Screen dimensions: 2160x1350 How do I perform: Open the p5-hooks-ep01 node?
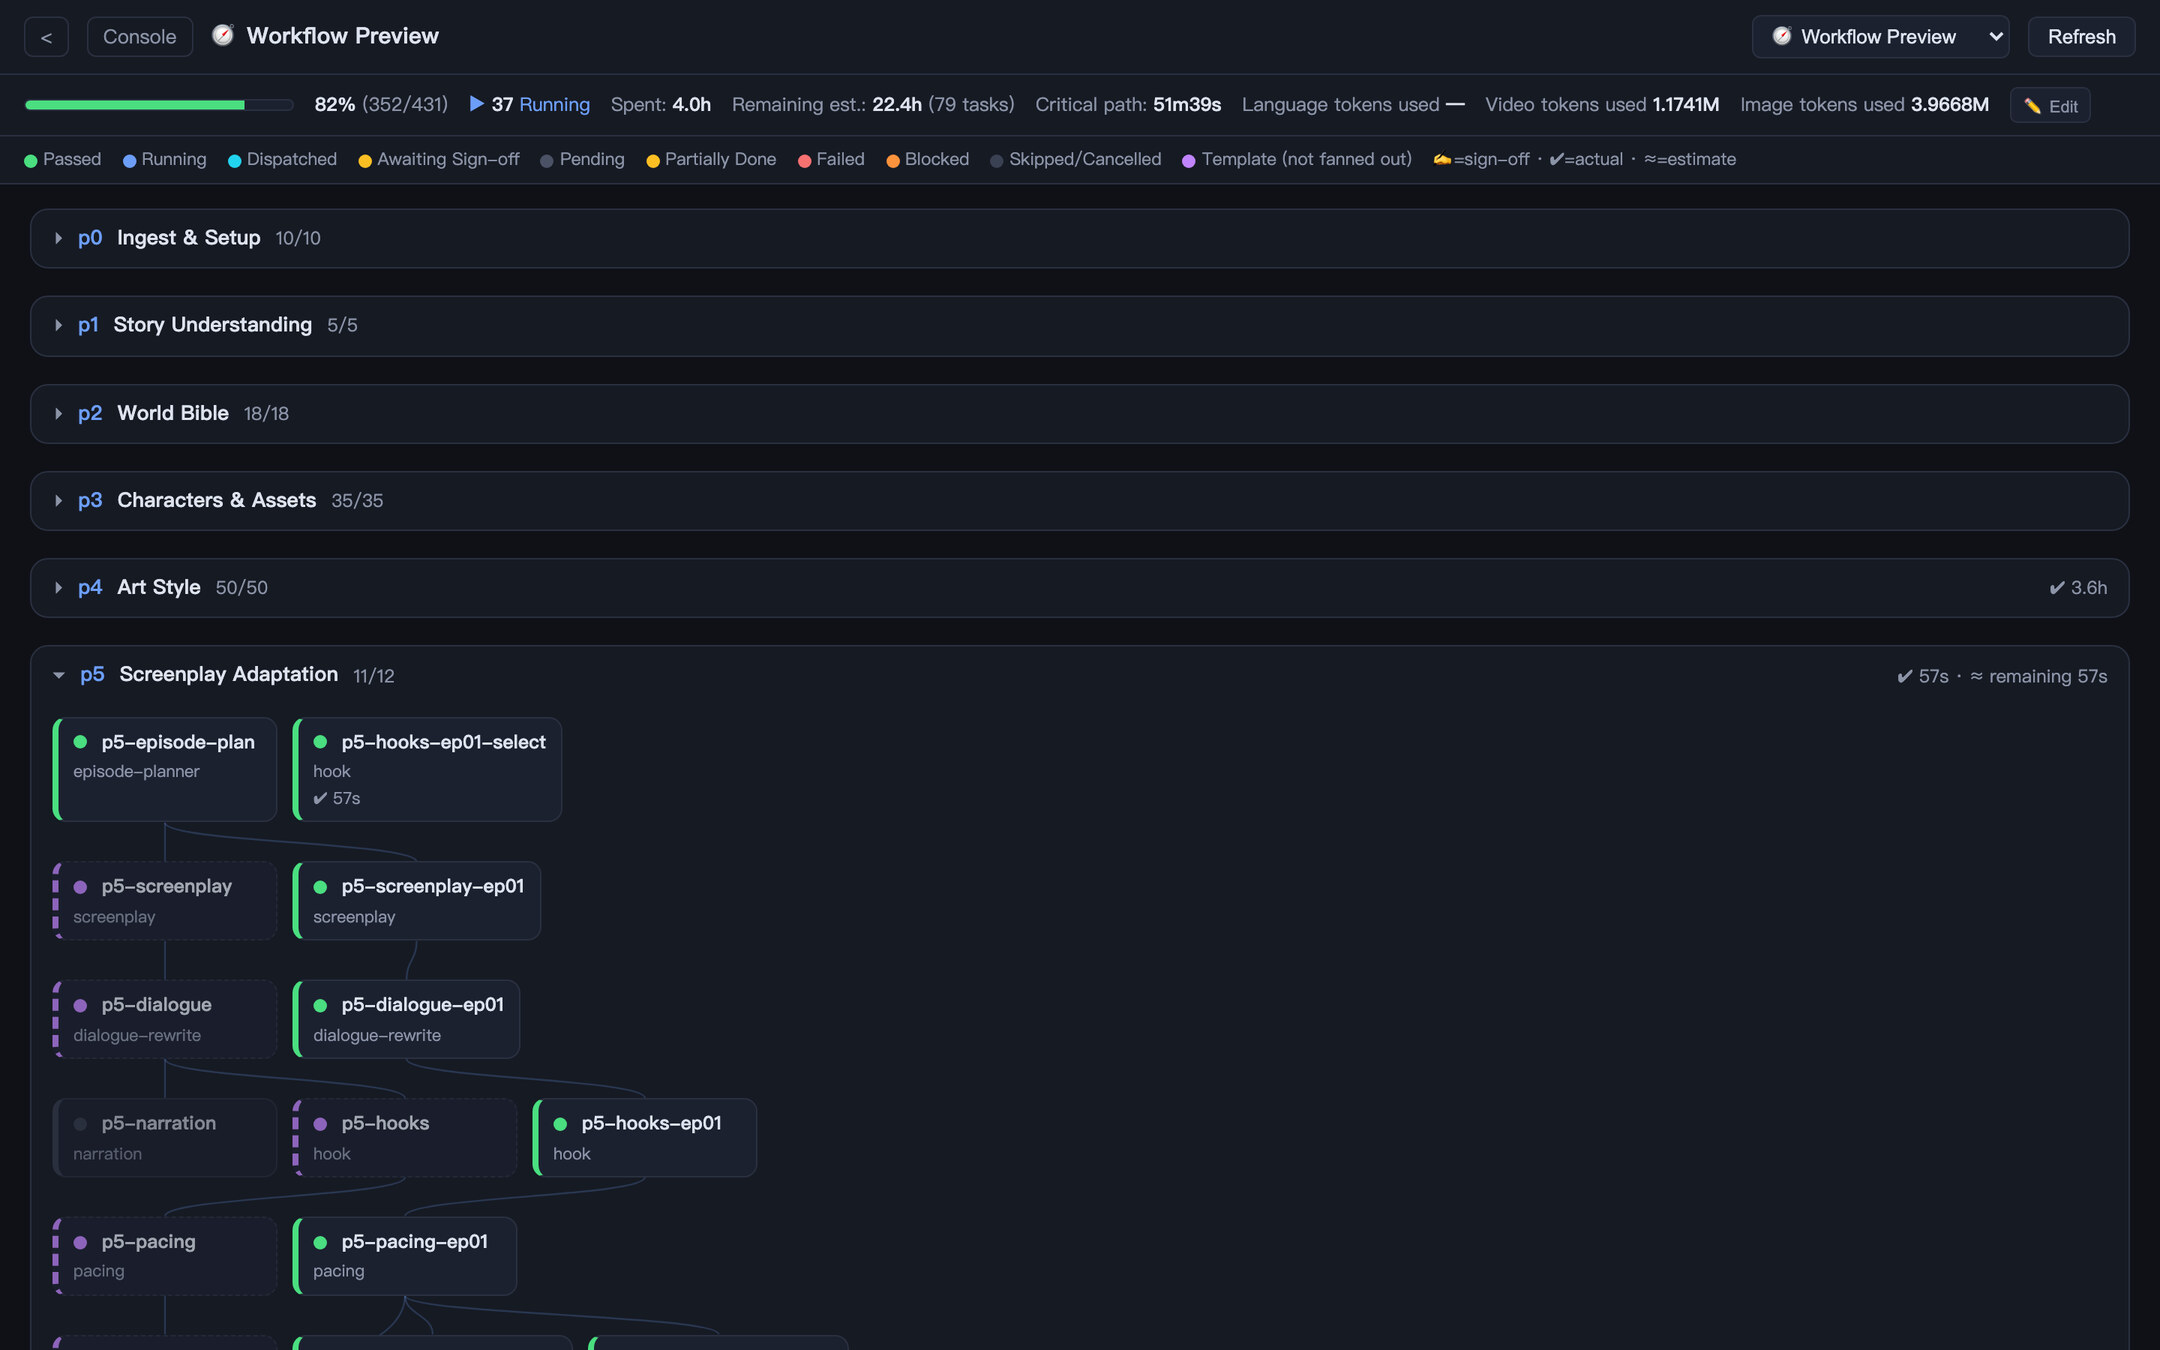point(645,1138)
